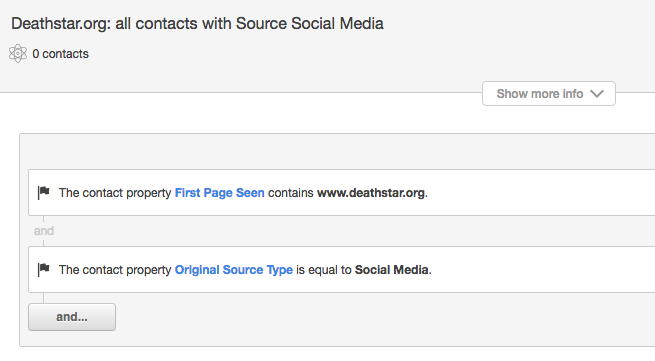Select the First Page Seen filter row
Viewport: 655px width, 361px height.
coord(341,193)
